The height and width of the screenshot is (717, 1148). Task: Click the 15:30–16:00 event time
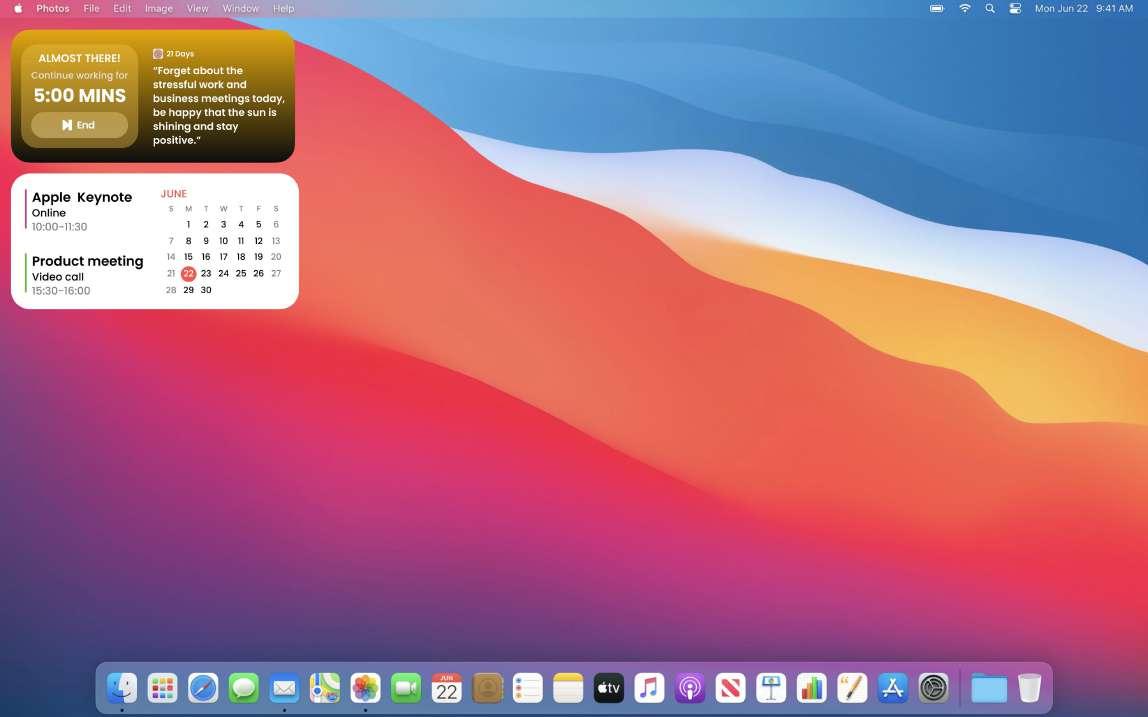pos(61,291)
